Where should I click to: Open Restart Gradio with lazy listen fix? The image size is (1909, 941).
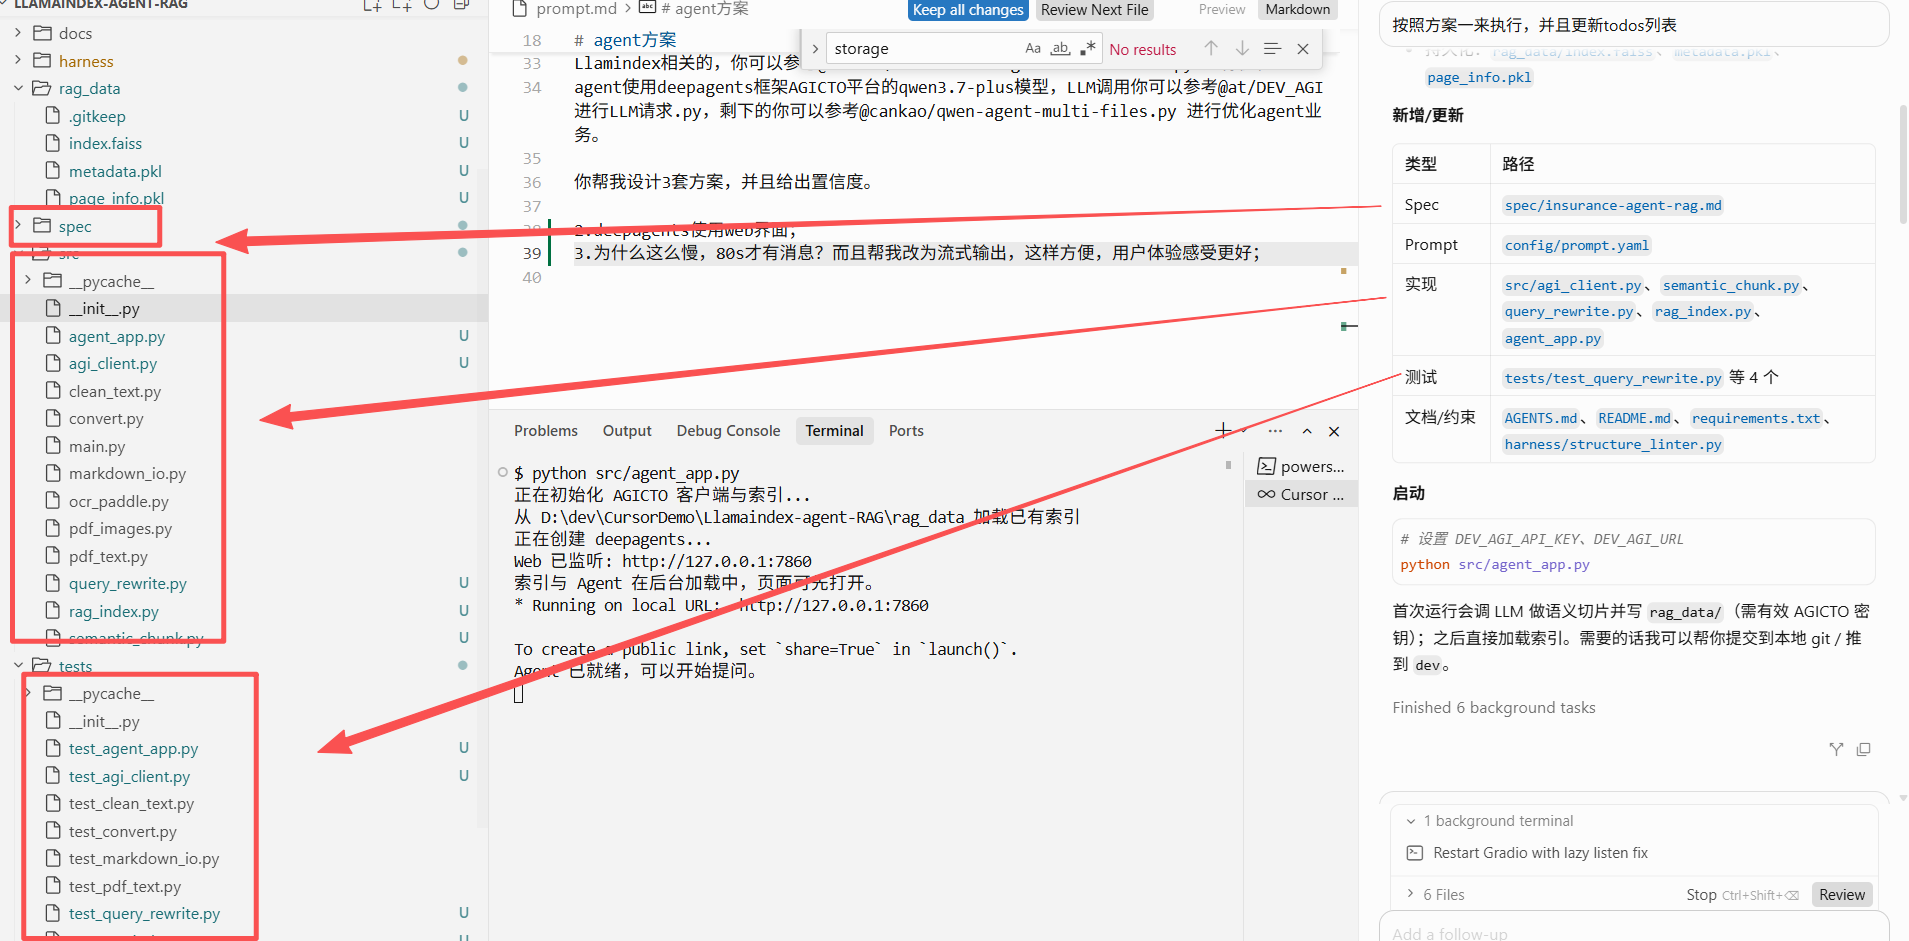1540,853
